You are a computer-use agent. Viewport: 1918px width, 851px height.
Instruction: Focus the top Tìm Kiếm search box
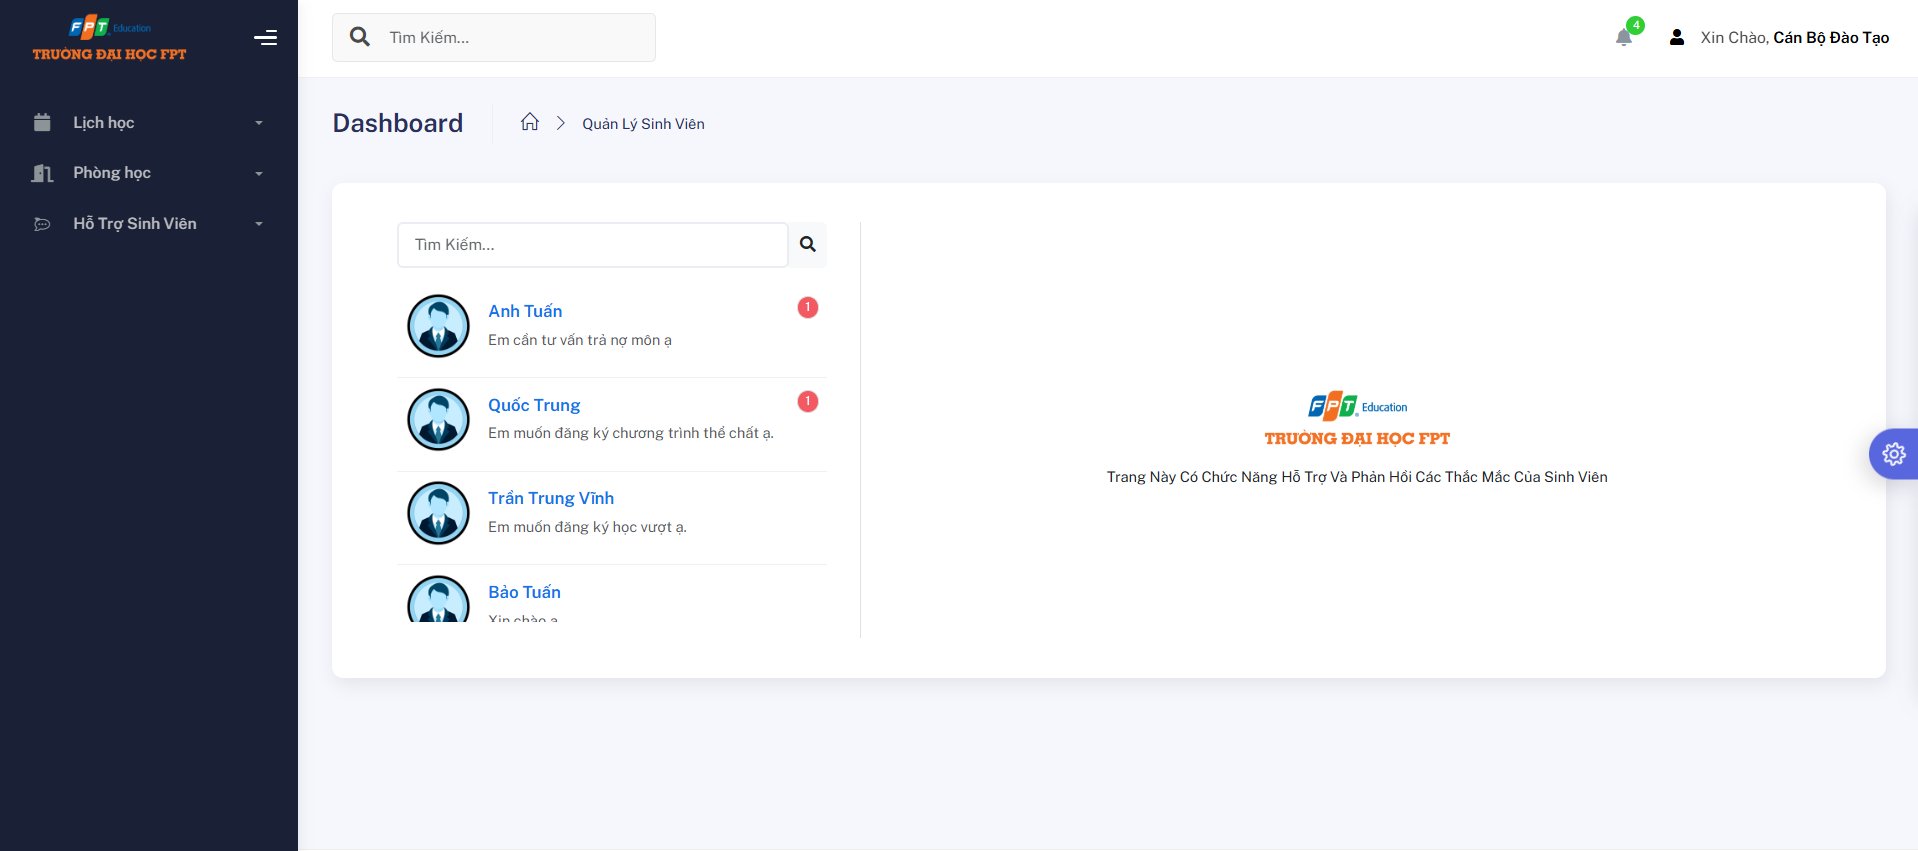point(515,38)
